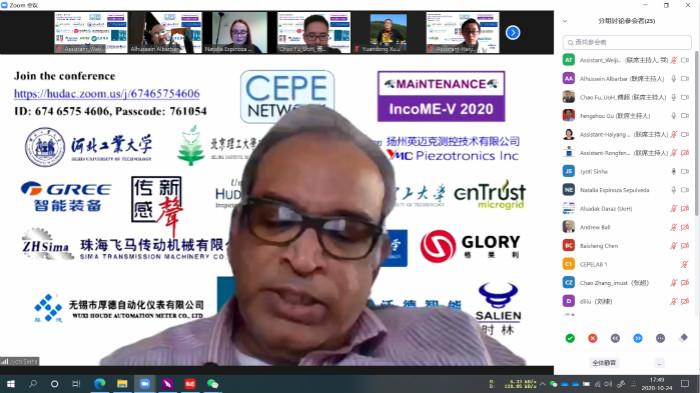Click the mic icon for Natalia Espinoza Sepulveda

click(674, 190)
